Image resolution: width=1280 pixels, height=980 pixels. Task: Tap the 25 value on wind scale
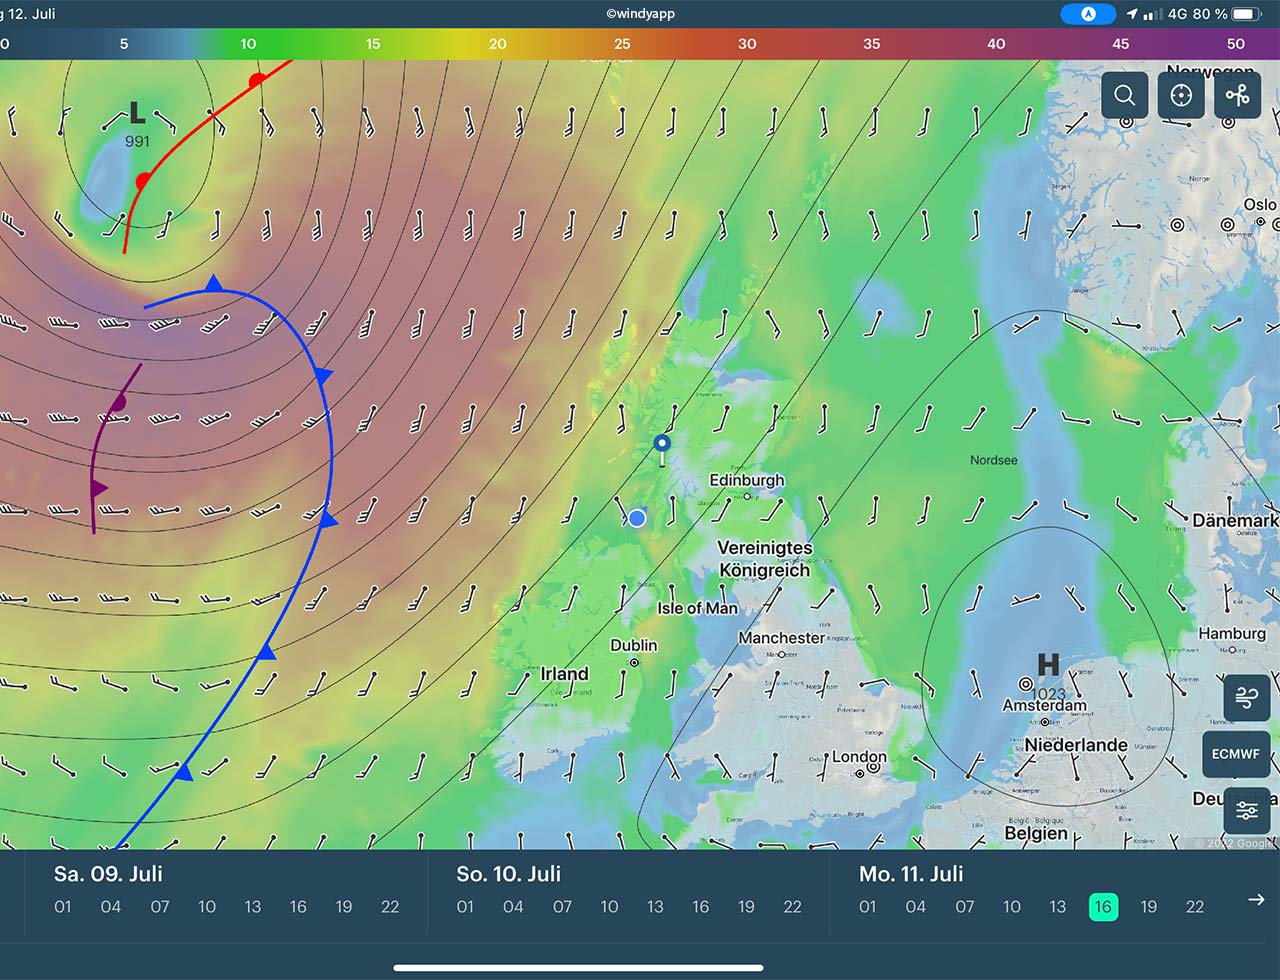tap(622, 44)
